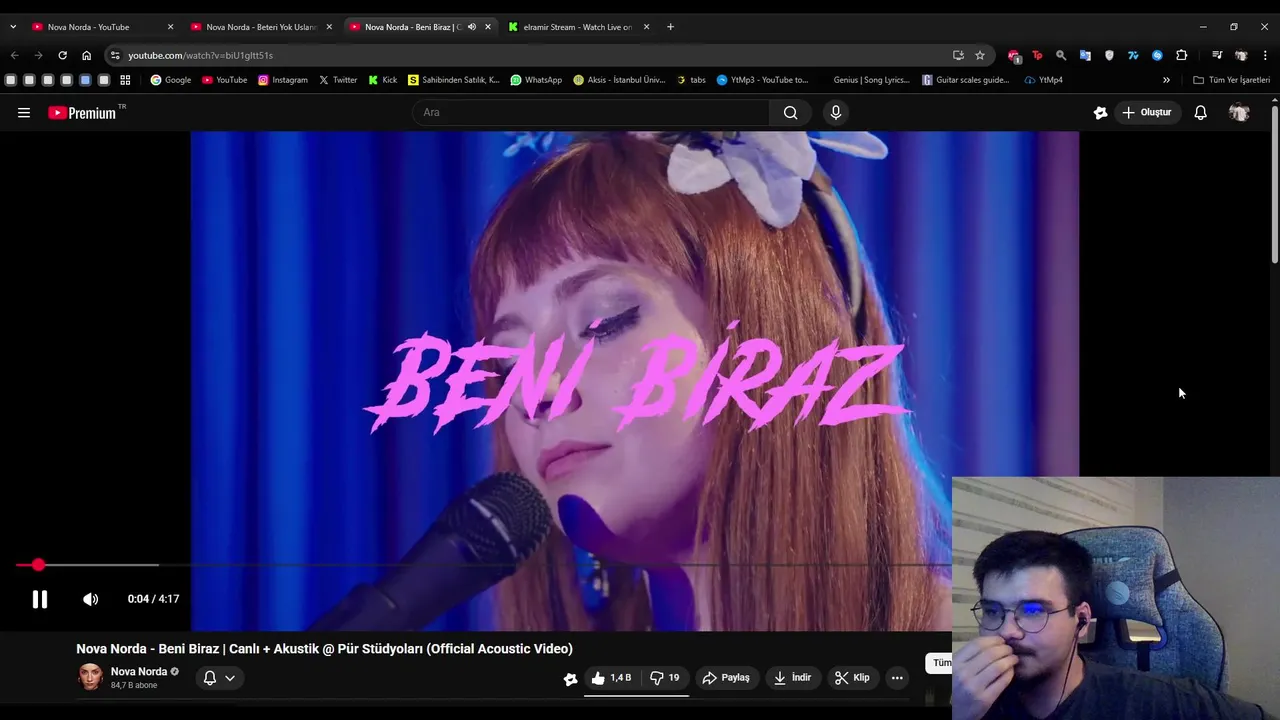Go back to the previous page
1280x720 pixels.
[14, 55]
